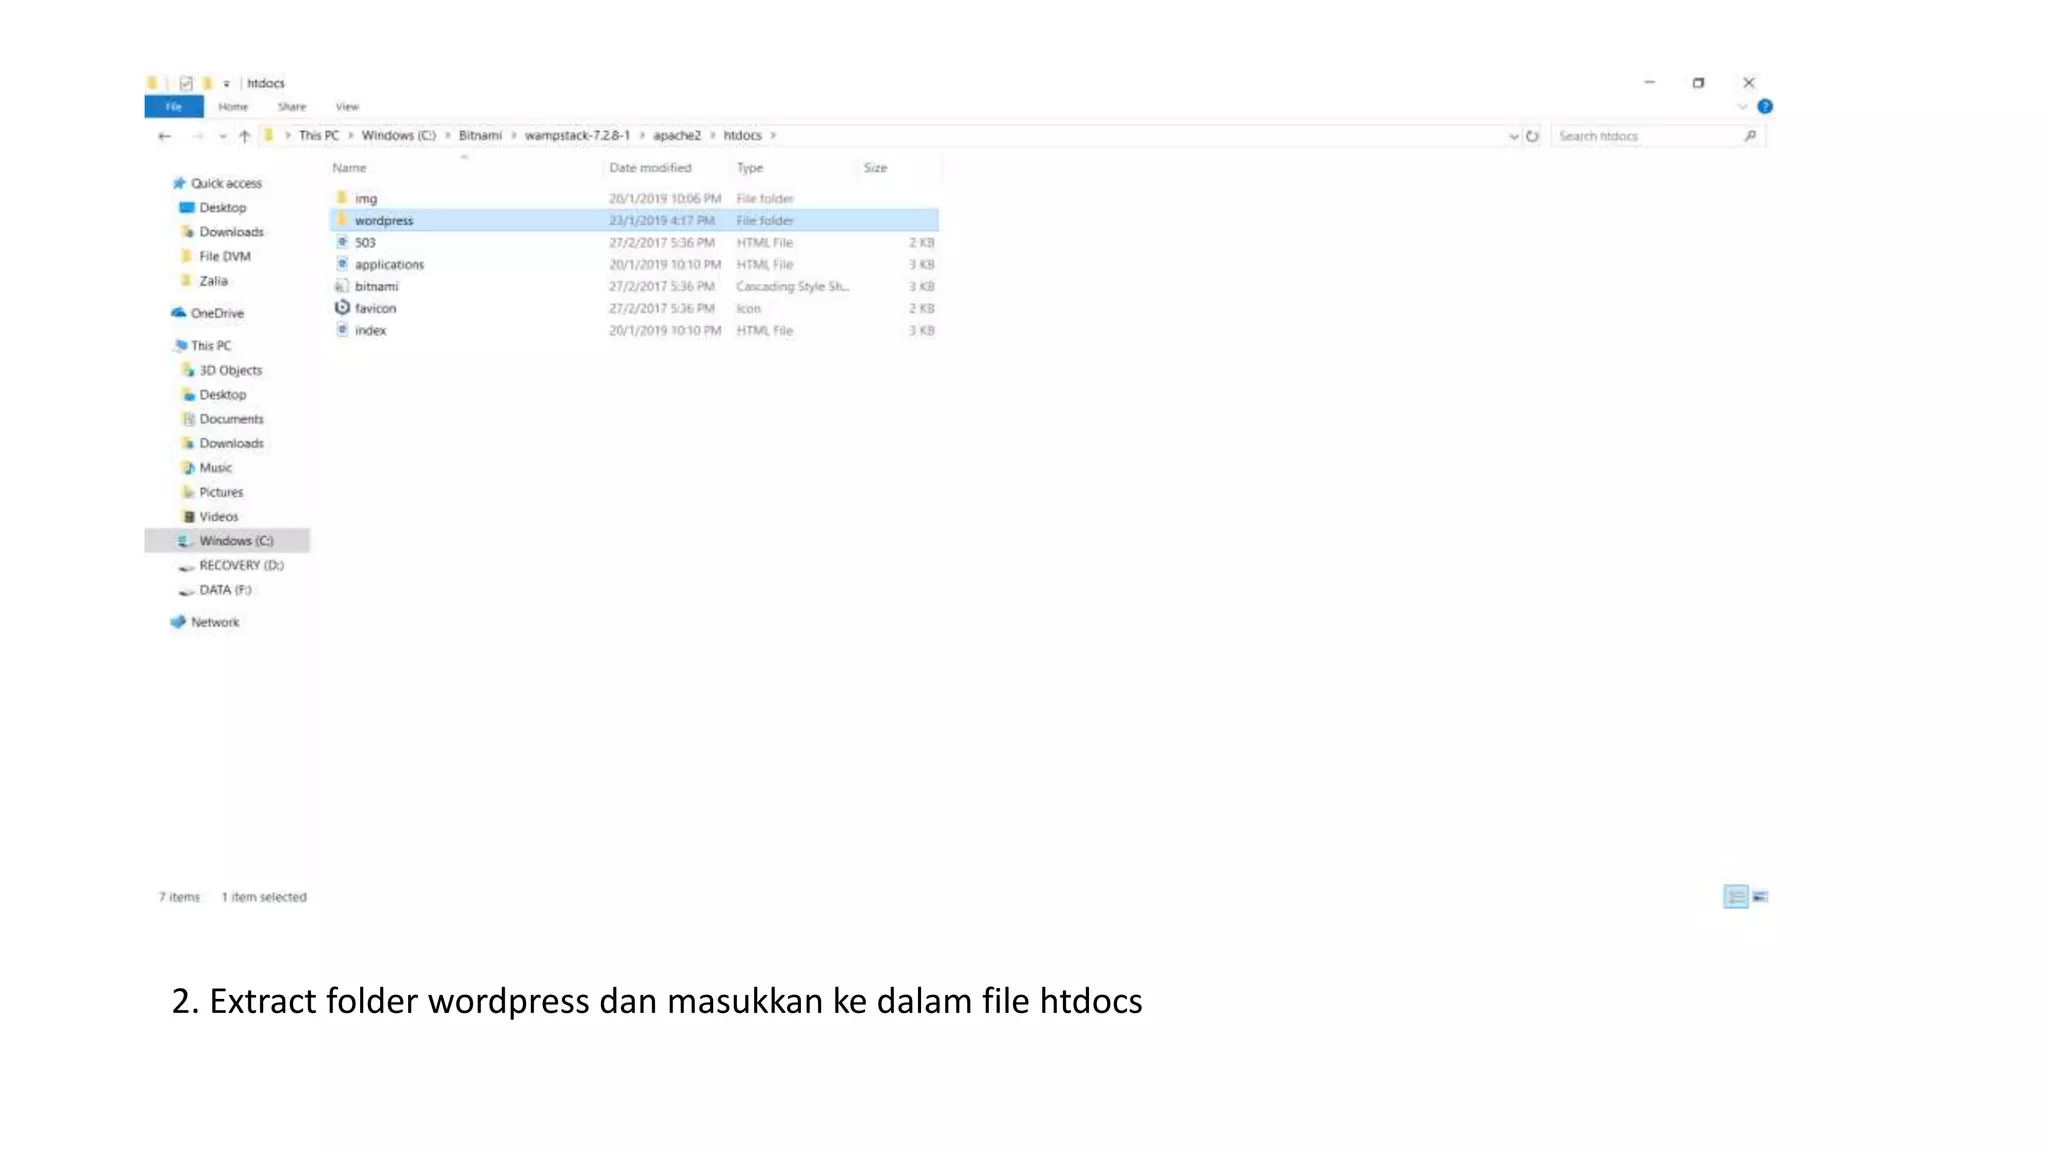Switch to Large icons view layout
Screen dimensions: 2048x1152
[x=1761, y=897]
